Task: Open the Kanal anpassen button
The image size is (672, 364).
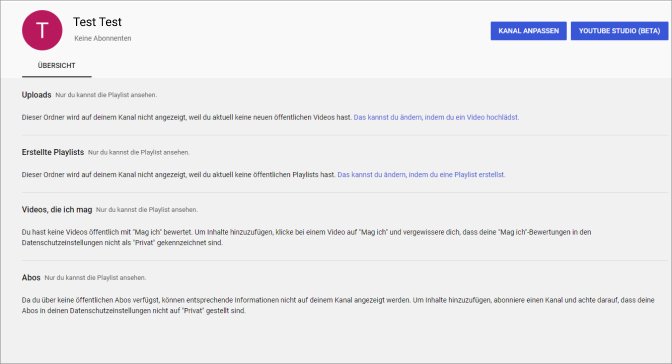Action: [528, 31]
